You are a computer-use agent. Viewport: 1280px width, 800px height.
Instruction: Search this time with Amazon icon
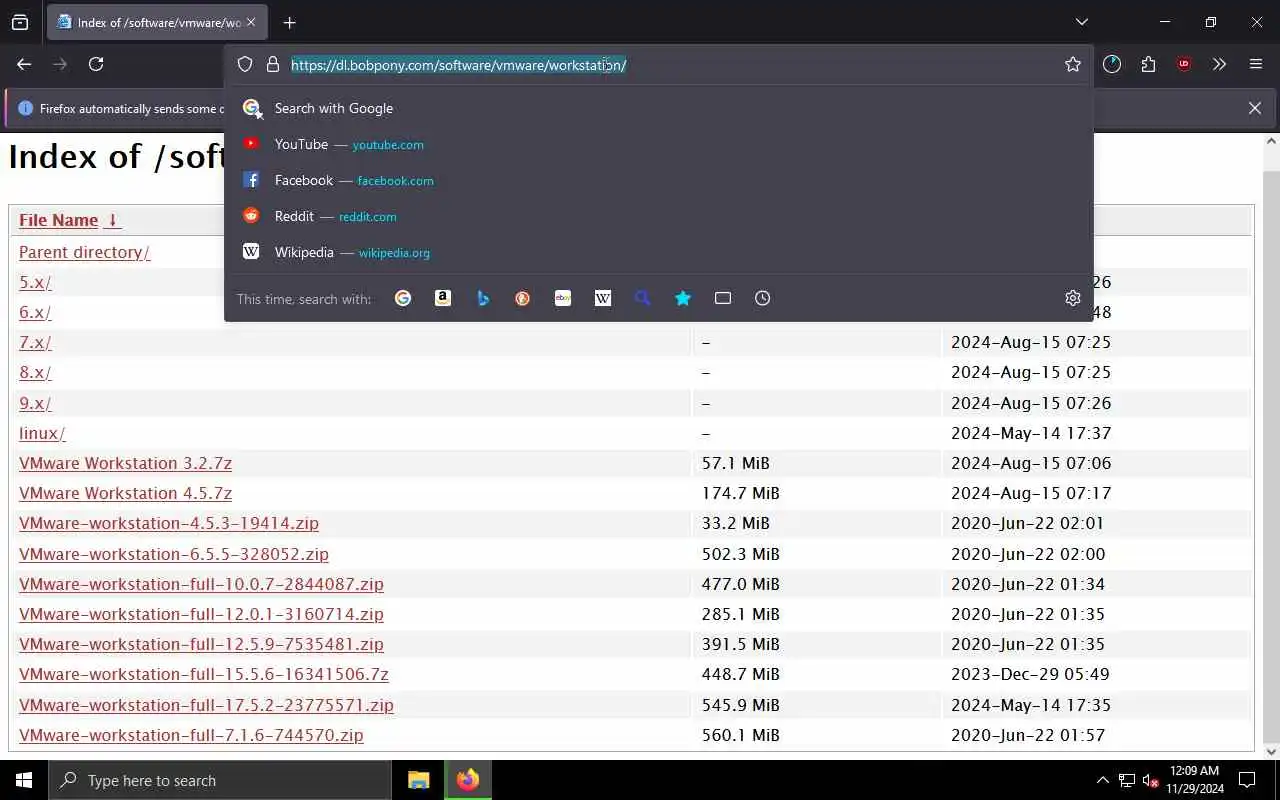(x=443, y=298)
